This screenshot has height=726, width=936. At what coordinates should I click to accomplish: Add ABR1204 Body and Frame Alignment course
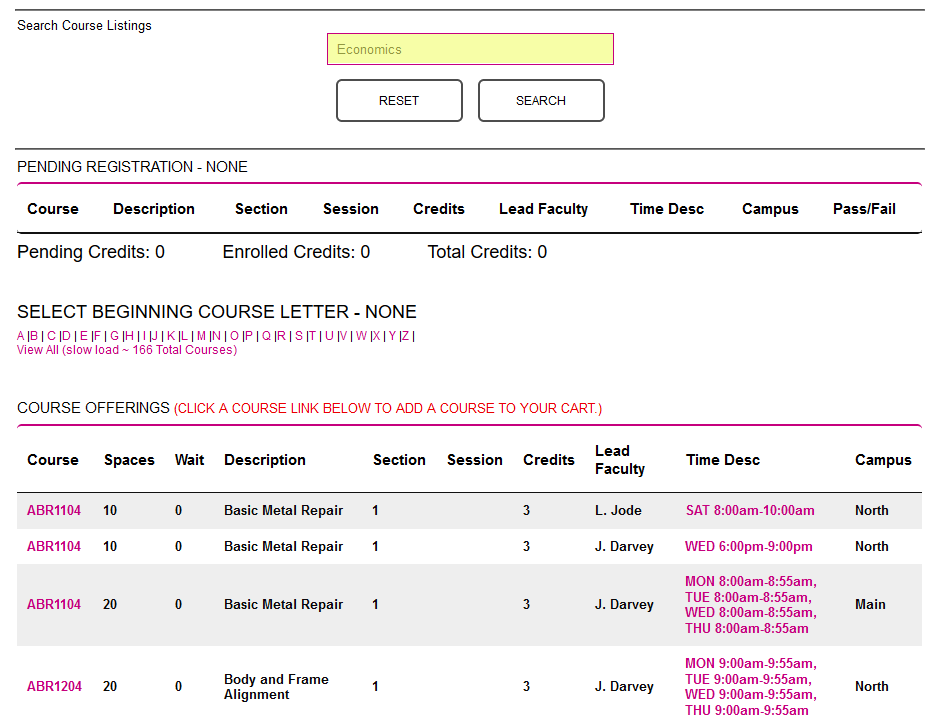click(x=53, y=686)
